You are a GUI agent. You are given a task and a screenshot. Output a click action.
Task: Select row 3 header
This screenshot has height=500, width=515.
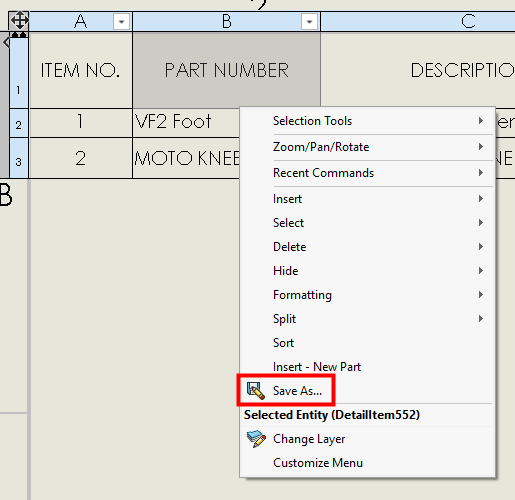pos(19,158)
